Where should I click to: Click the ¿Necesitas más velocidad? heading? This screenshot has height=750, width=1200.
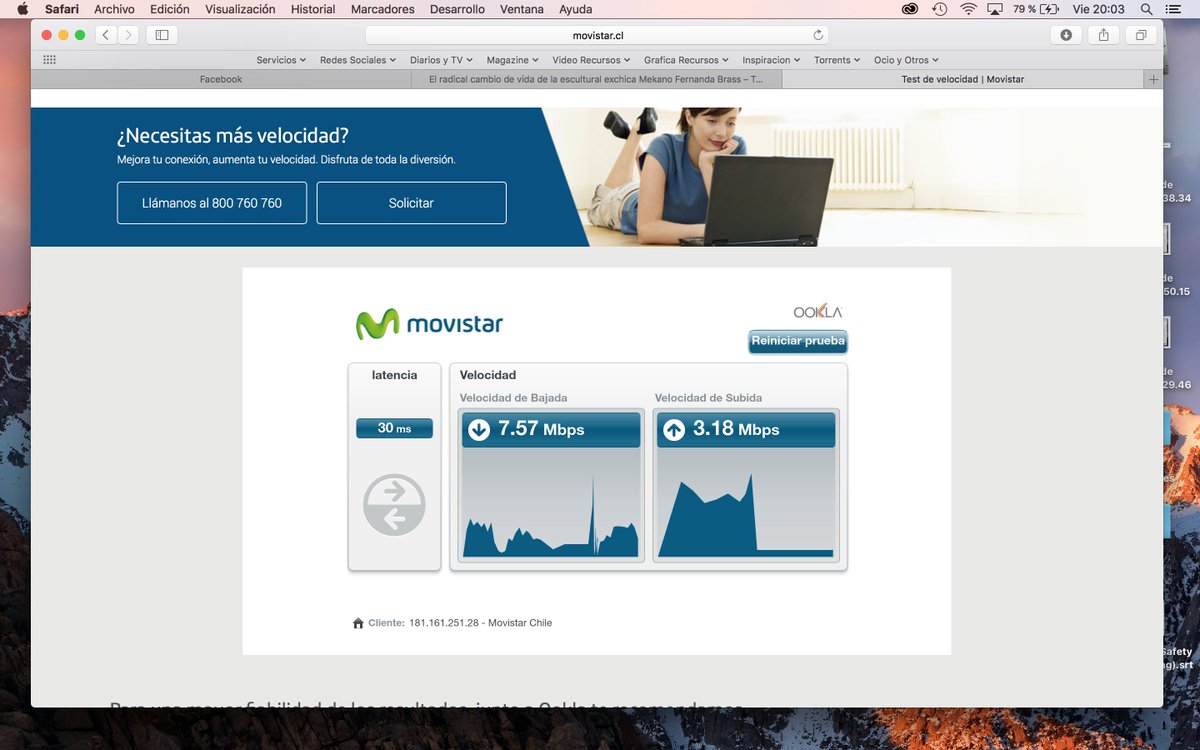click(x=233, y=136)
